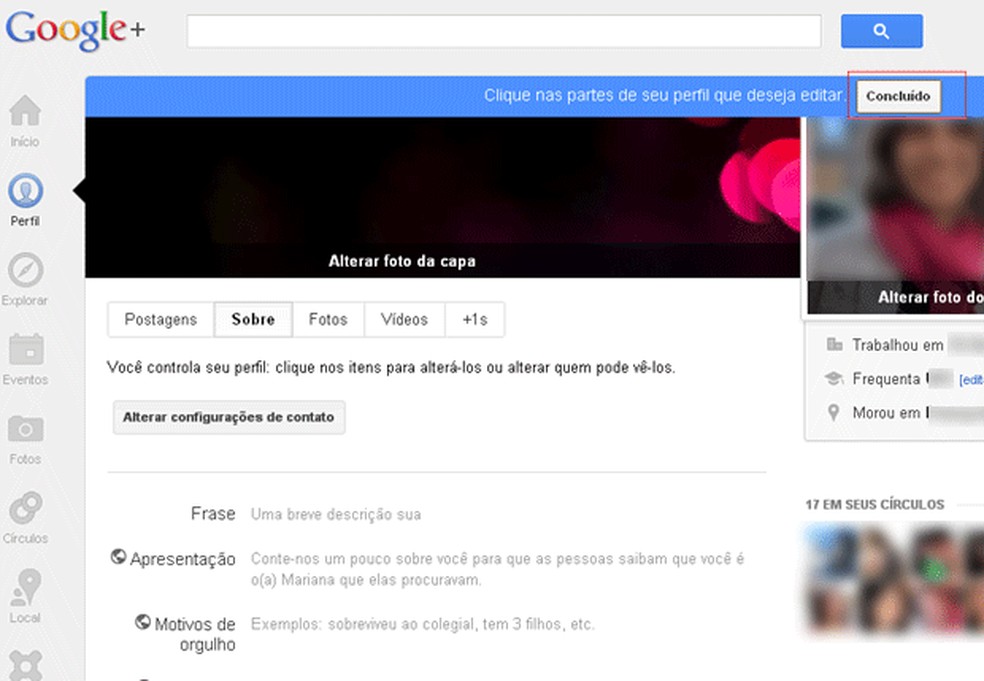Switch to the Postagens tab
984x681 pixels.
161,319
